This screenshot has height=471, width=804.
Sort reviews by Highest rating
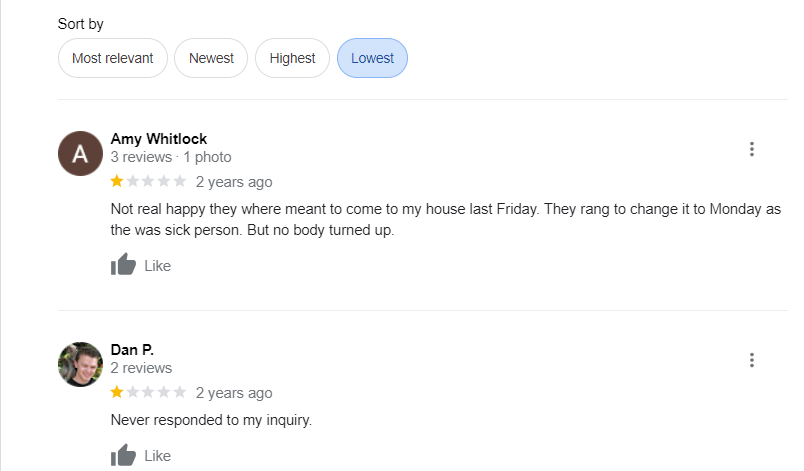[292, 58]
